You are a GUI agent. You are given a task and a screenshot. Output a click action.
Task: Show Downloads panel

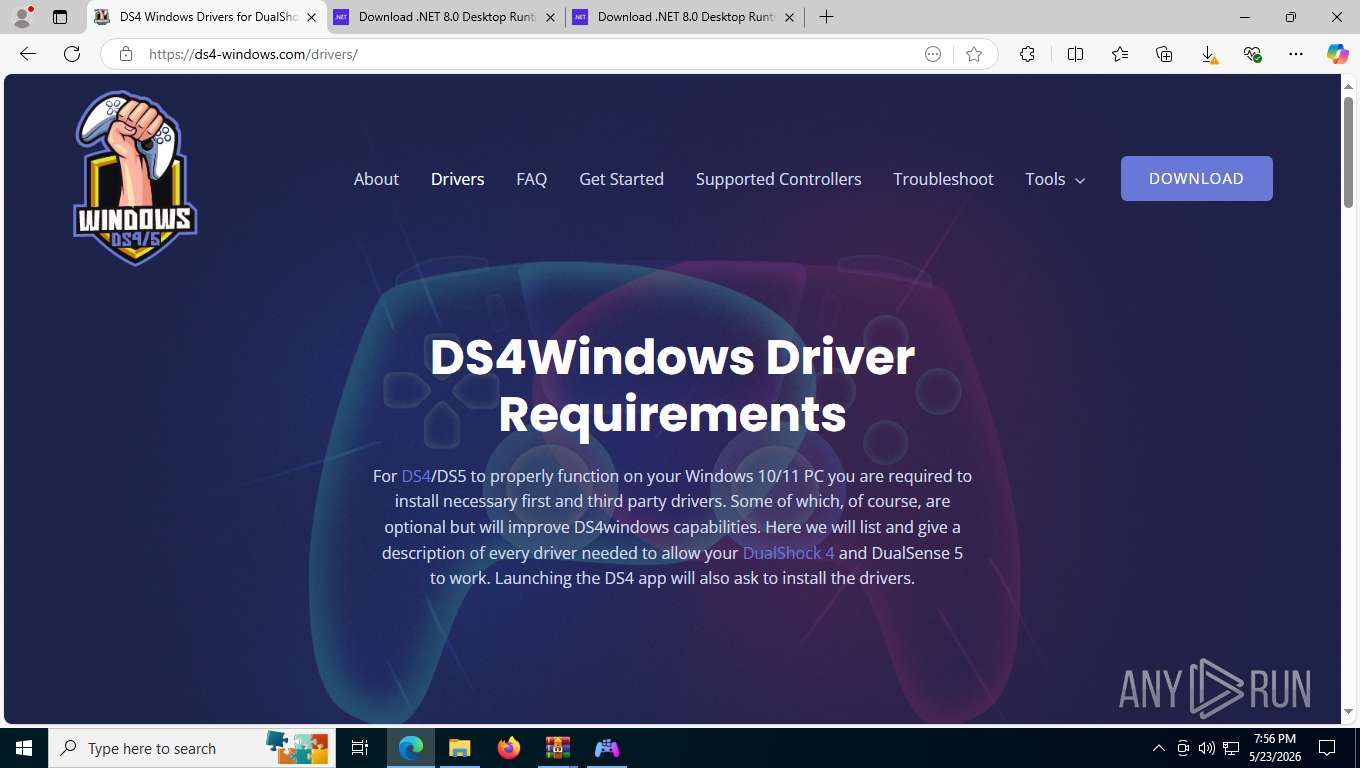(x=1208, y=54)
